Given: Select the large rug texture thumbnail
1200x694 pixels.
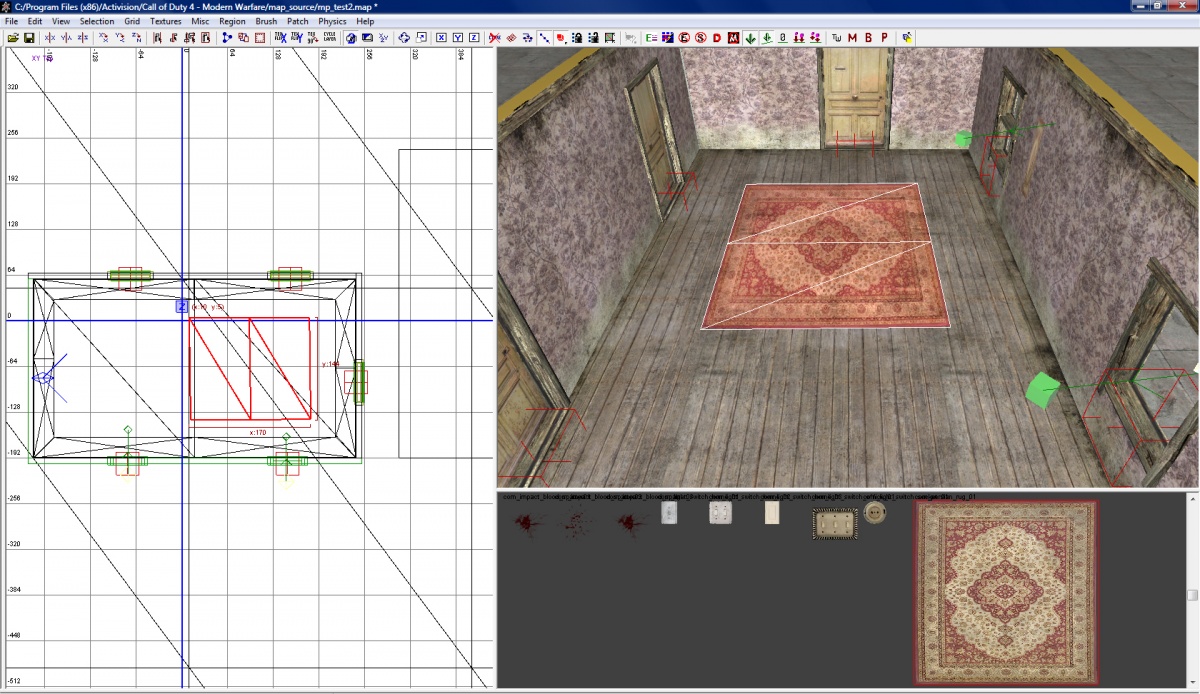Looking at the screenshot, I should tap(1005, 592).
